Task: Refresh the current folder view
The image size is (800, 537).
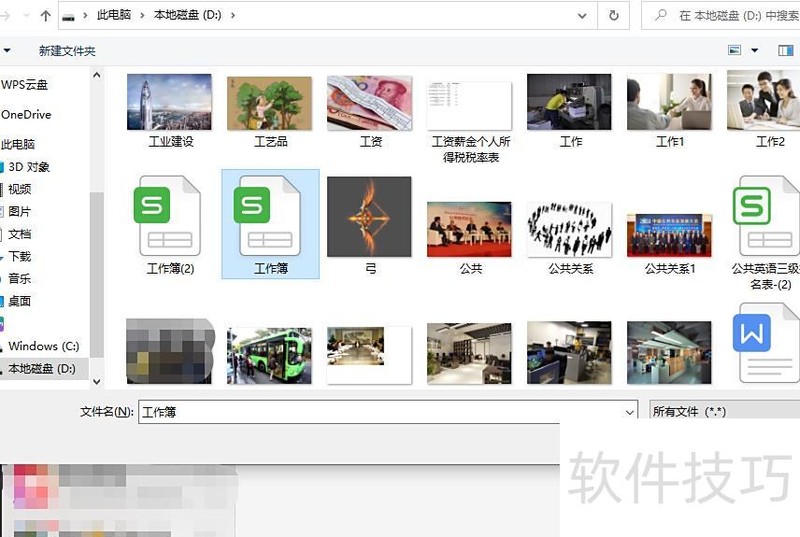Action: (x=613, y=16)
